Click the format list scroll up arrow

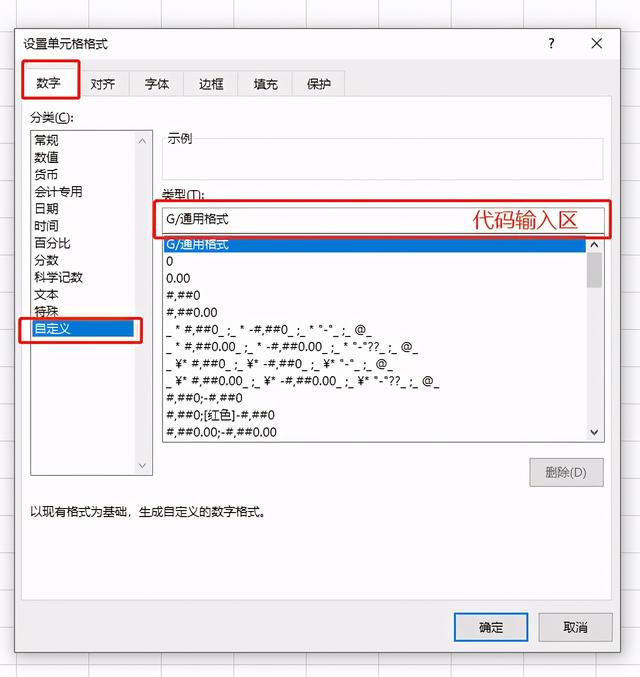[595, 245]
